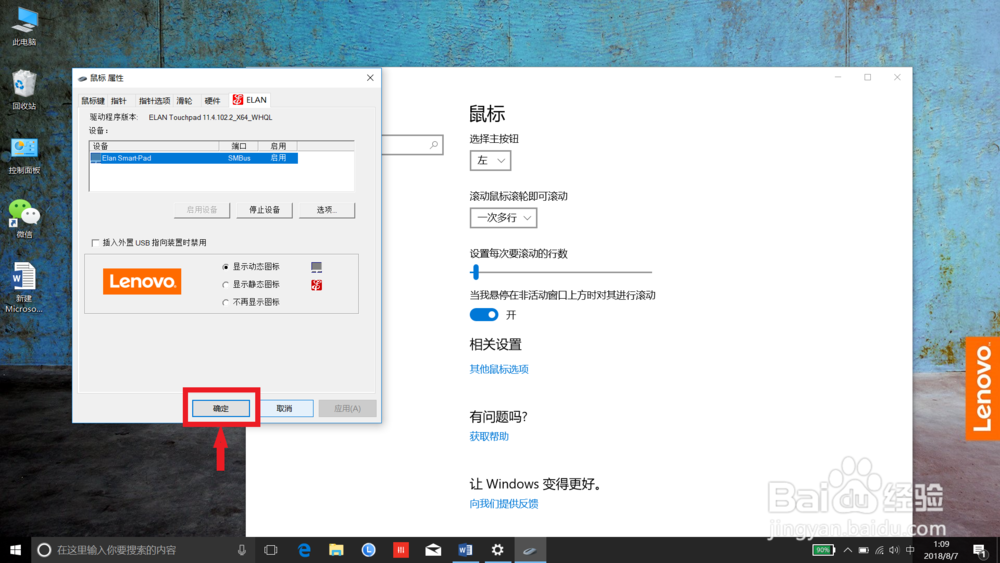The image size is (1000, 563).
Task: Click the Elan Smart-Pad device icon
Action: tap(96, 158)
